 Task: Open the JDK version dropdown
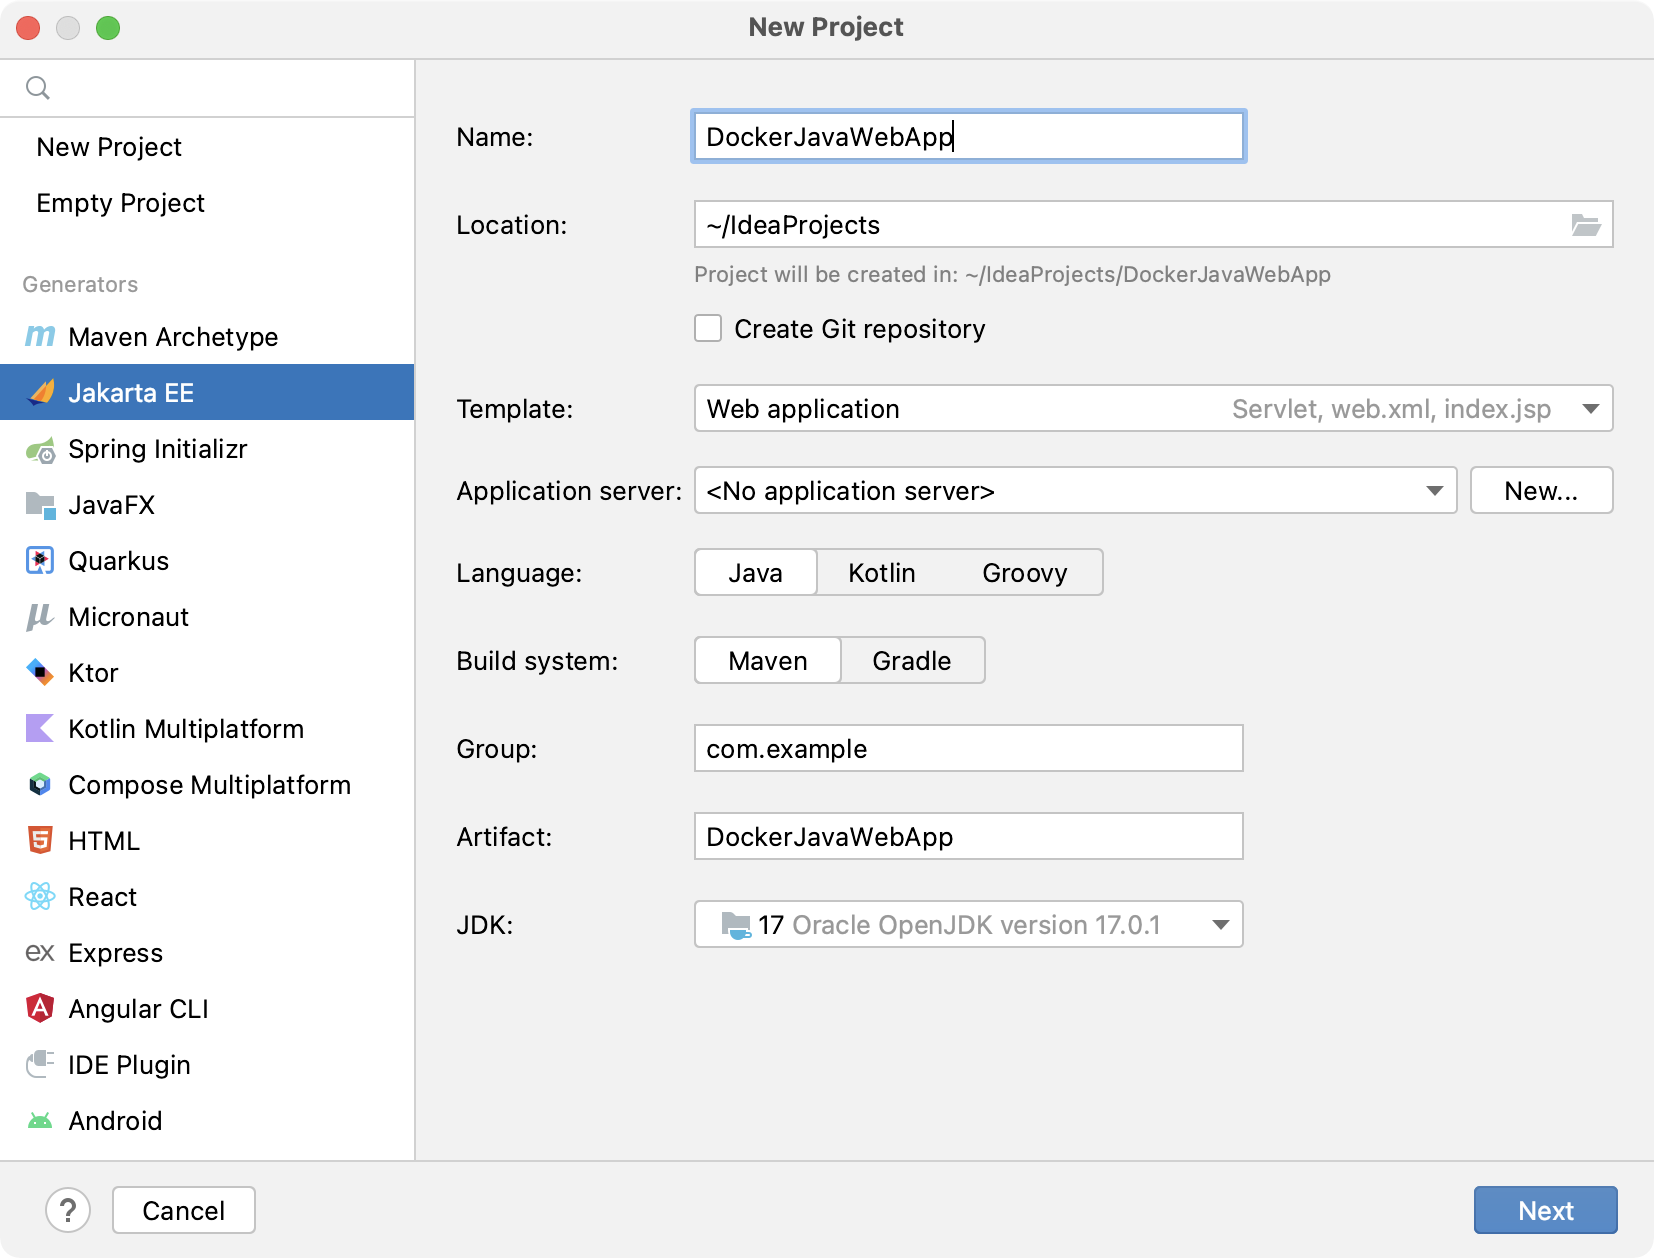coord(1219,924)
